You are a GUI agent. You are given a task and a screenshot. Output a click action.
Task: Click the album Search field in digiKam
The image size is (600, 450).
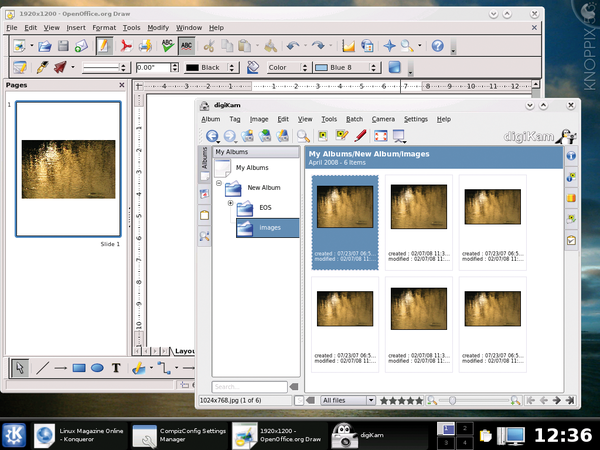coord(249,387)
